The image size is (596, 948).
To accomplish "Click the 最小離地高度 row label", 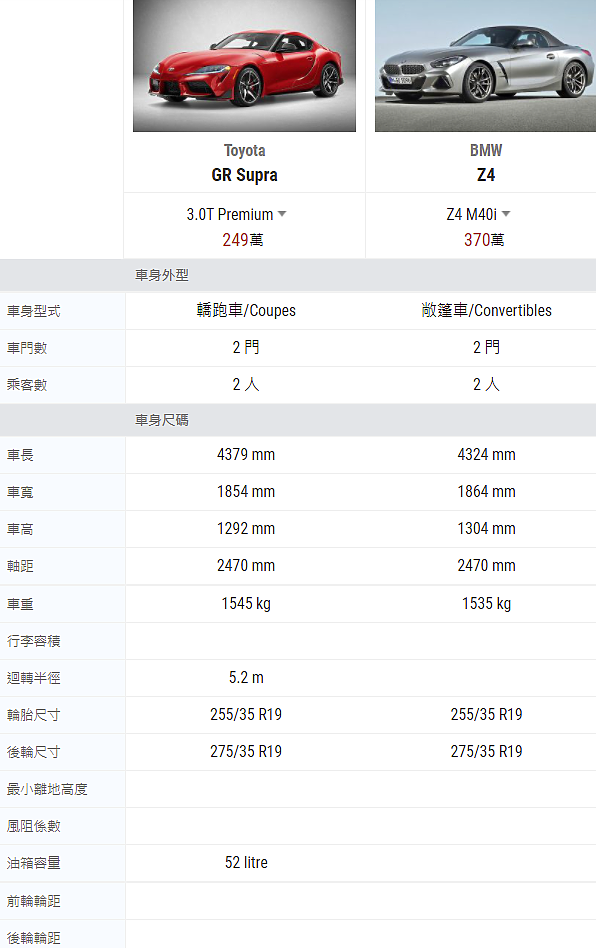I will [x=47, y=789].
